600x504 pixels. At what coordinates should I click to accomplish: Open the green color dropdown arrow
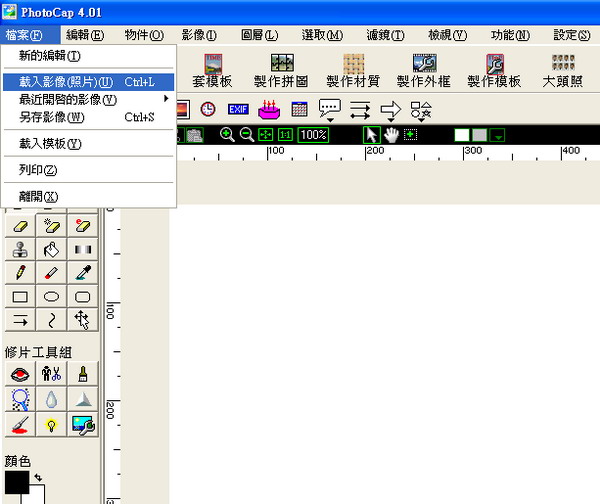click(x=497, y=135)
